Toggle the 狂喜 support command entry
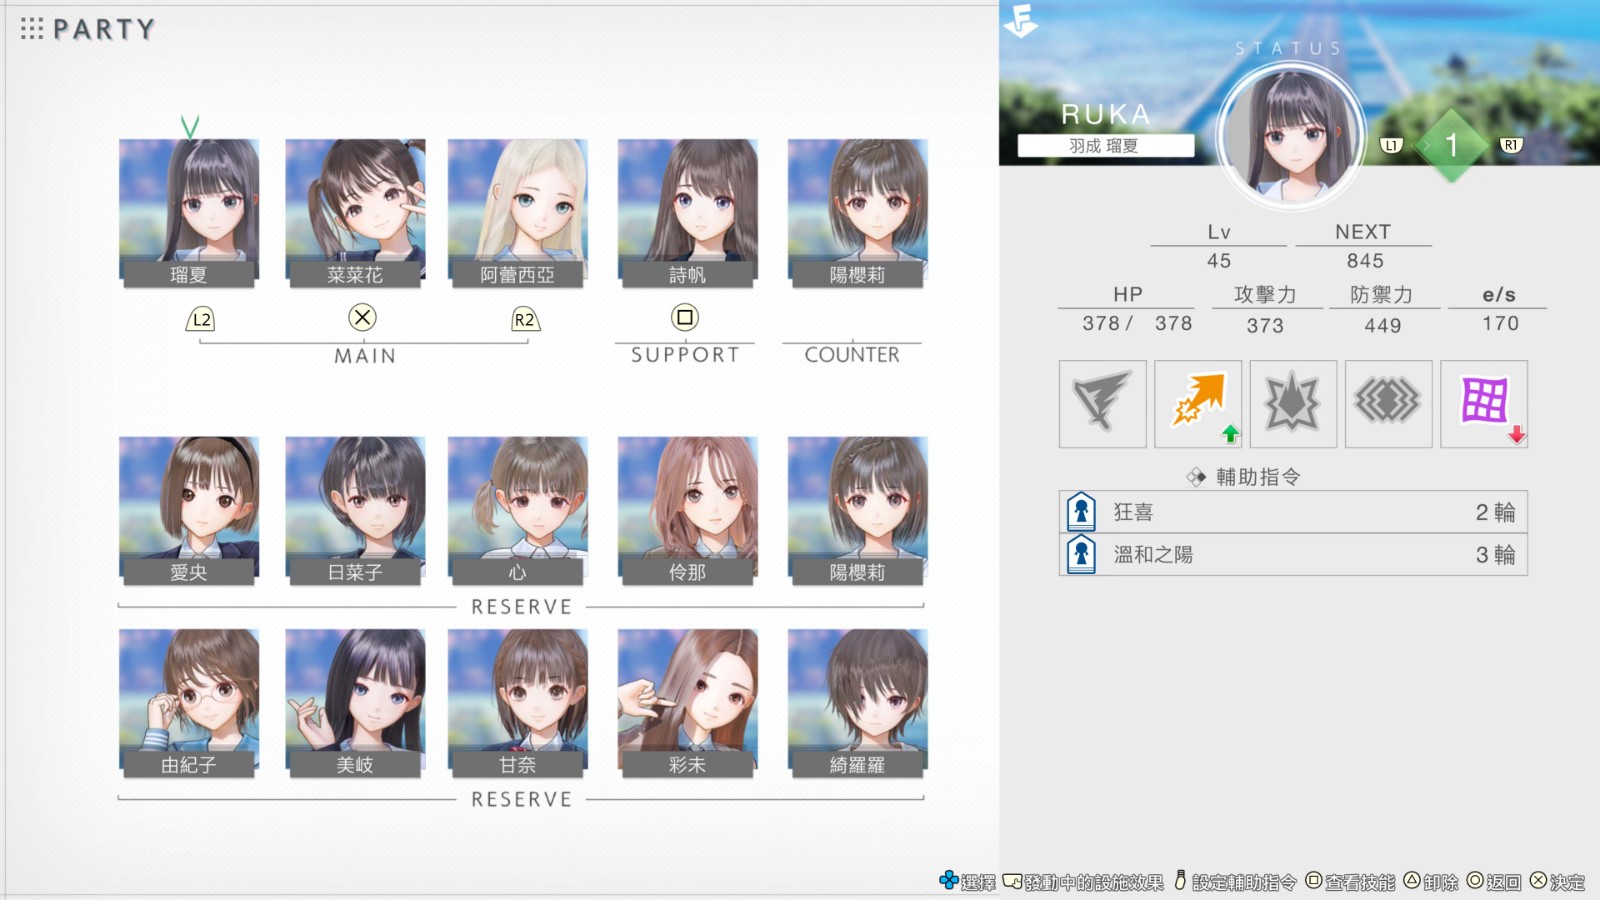The height and width of the screenshot is (900, 1600). (x=1290, y=511)
